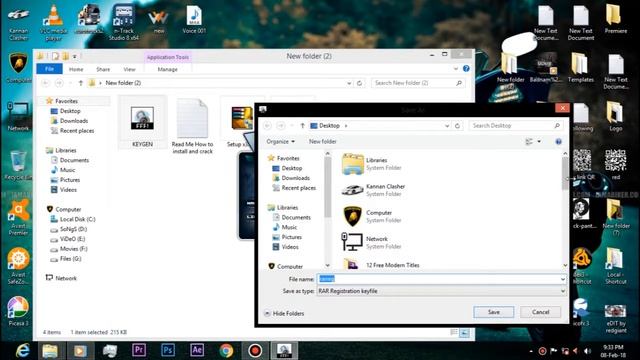Select the Read Me How to install and crack file
The width and height of the screenshot is (640, 360).
[x=192, y=127]
